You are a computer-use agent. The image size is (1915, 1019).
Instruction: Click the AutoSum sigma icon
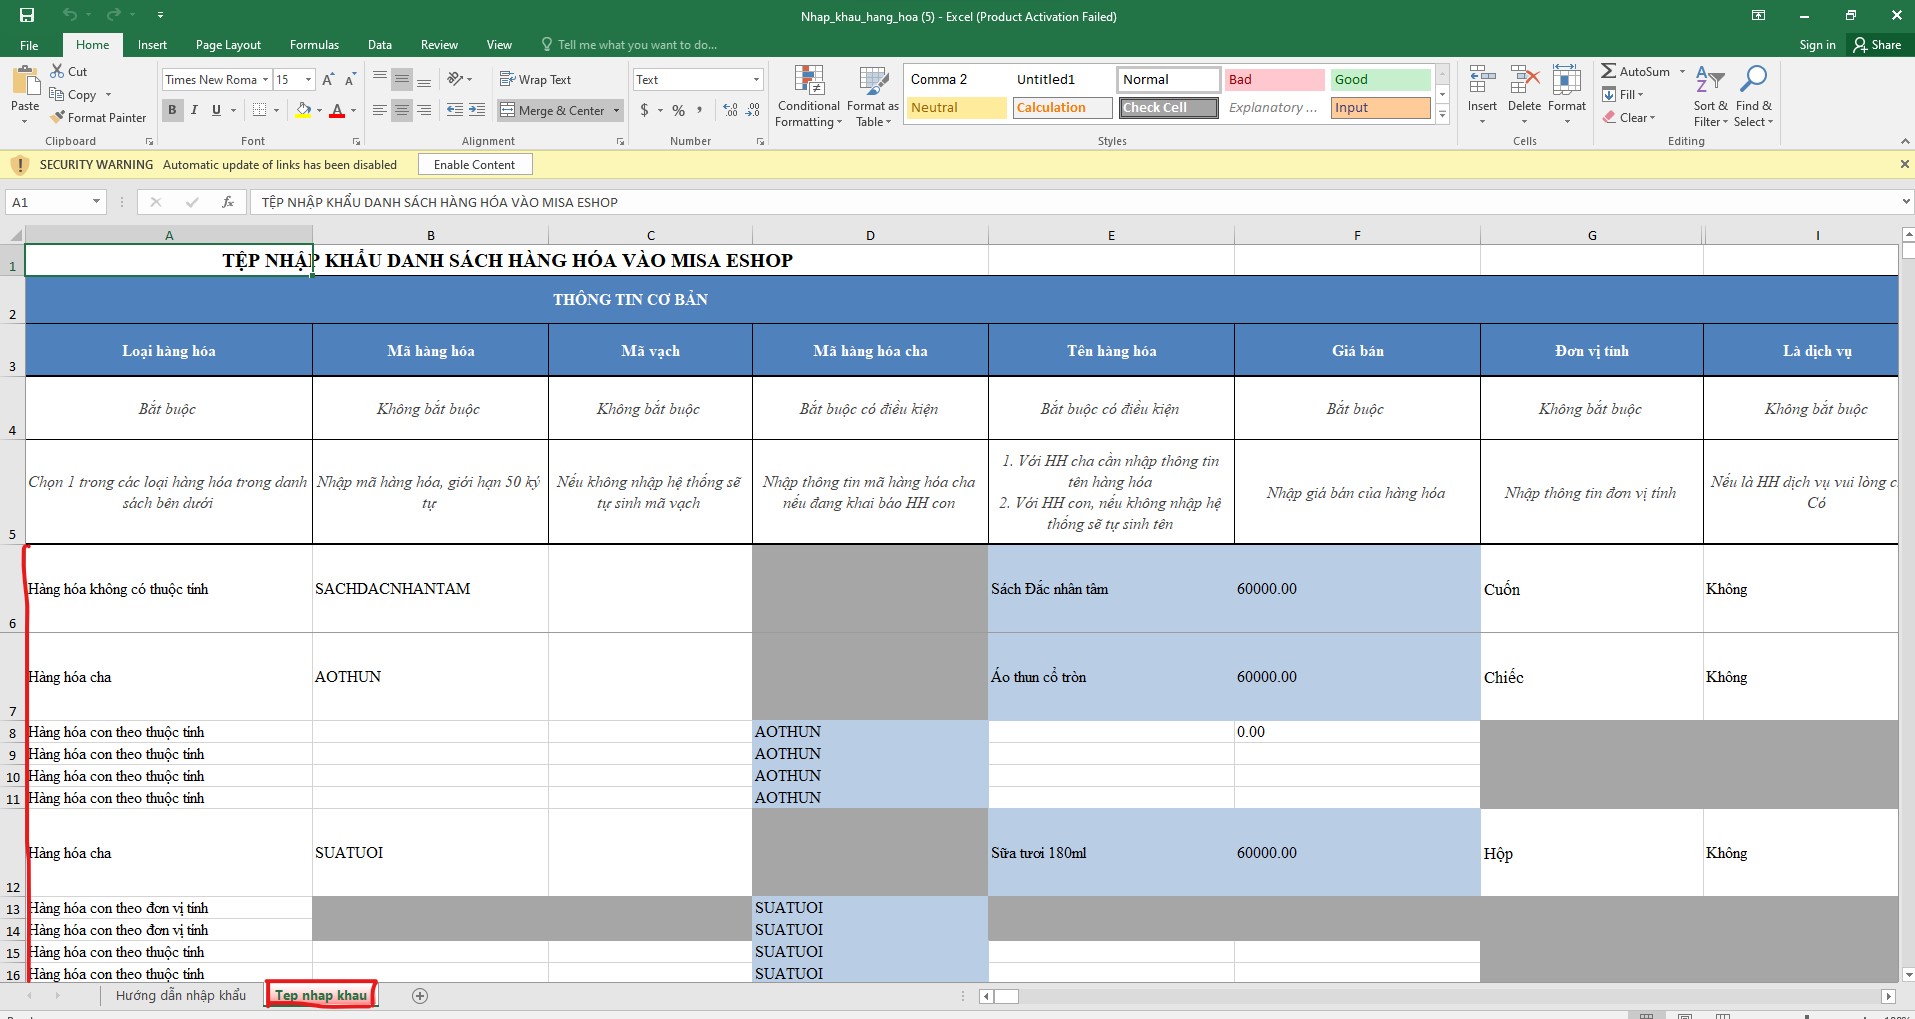point(1608,71)
